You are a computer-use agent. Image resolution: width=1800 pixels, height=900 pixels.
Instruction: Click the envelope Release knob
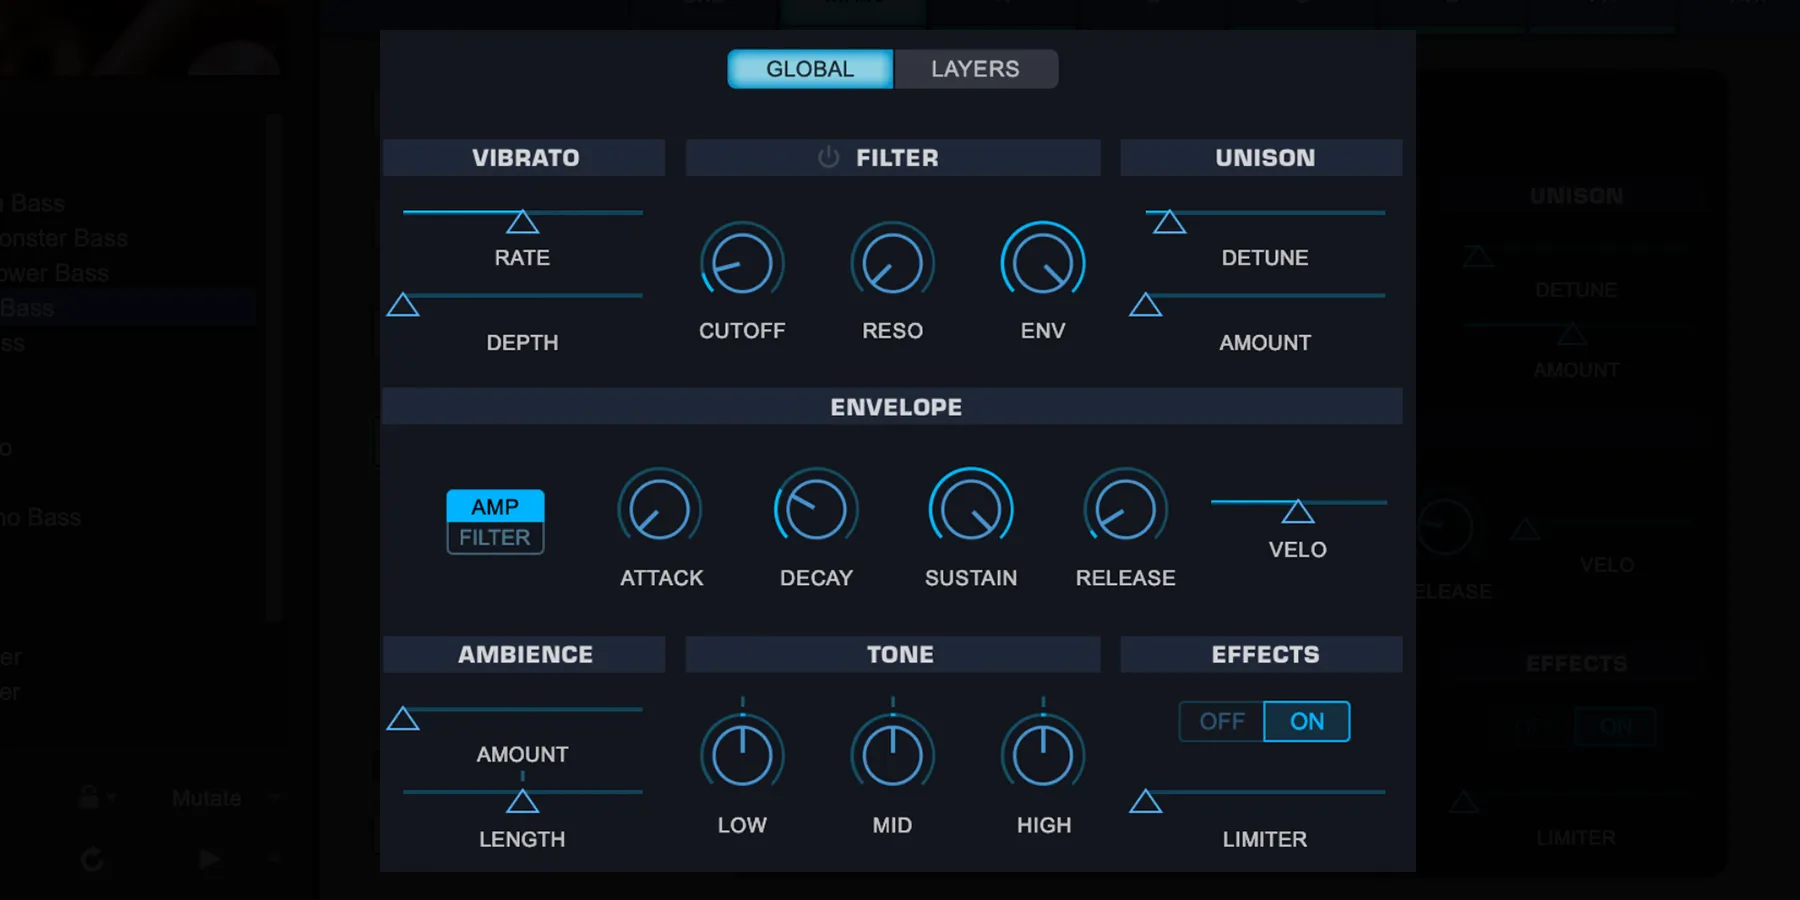[x=1125, y=509]
